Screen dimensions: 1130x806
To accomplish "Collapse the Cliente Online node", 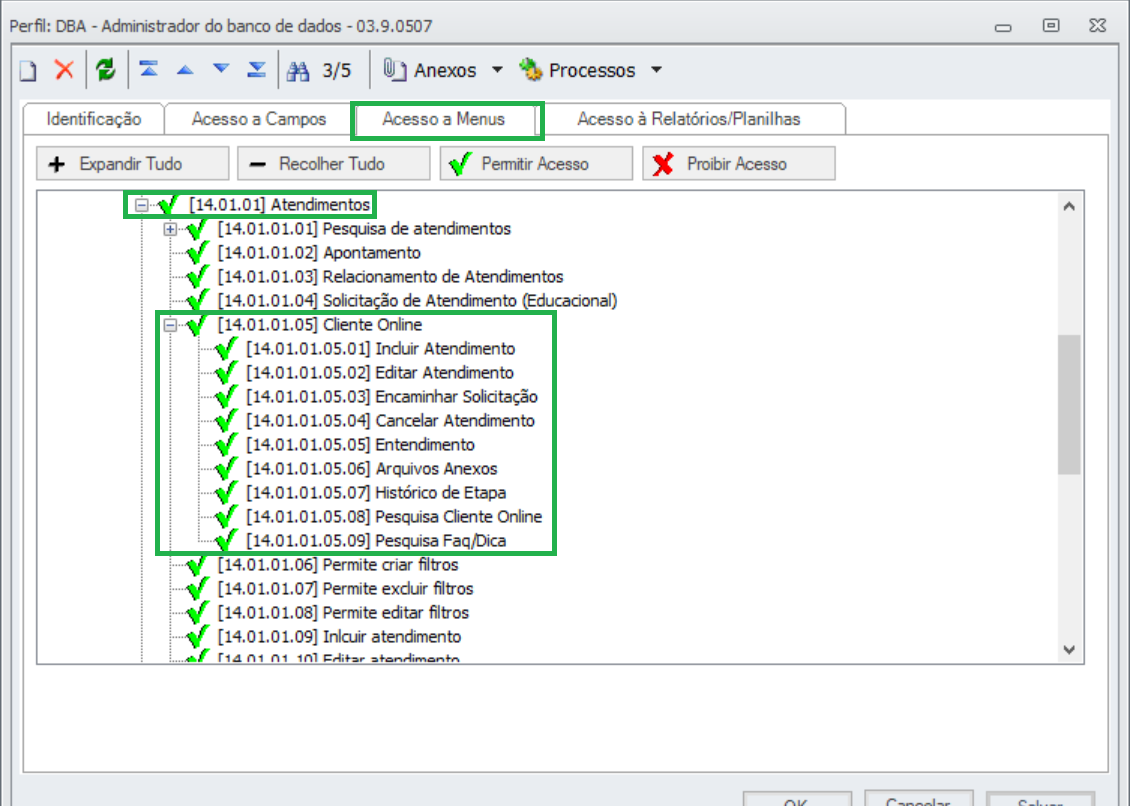I will 170,325.
